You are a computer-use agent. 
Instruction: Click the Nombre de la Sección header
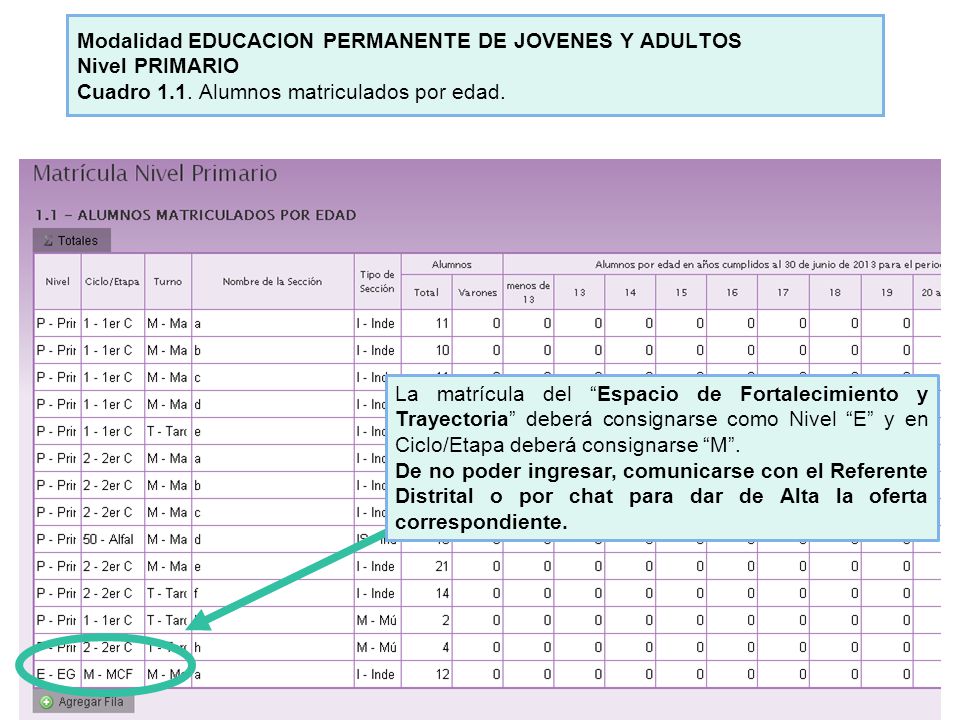(272, 282)
